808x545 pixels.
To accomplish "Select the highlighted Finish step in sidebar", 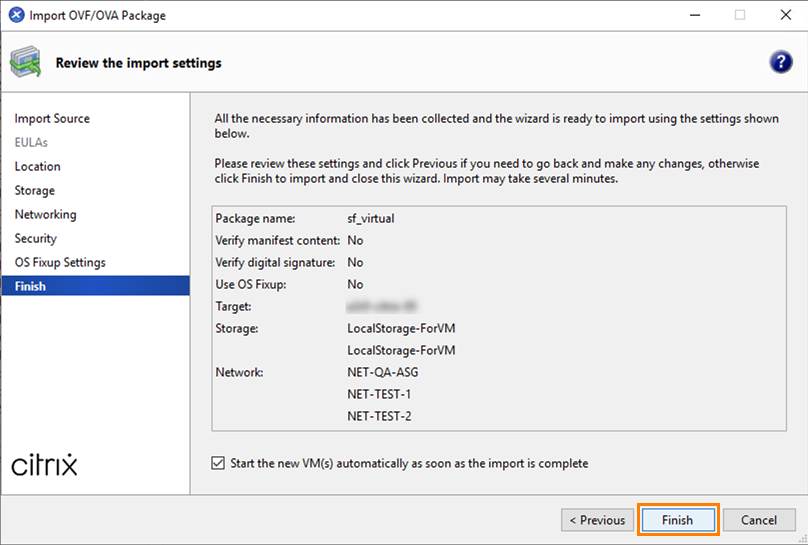I will (30, 286).
